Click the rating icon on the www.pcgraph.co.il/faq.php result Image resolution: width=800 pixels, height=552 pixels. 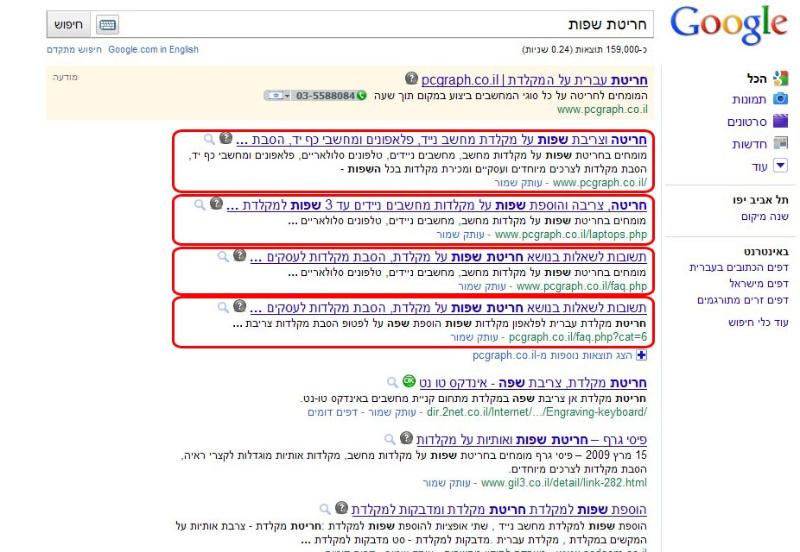239,255
